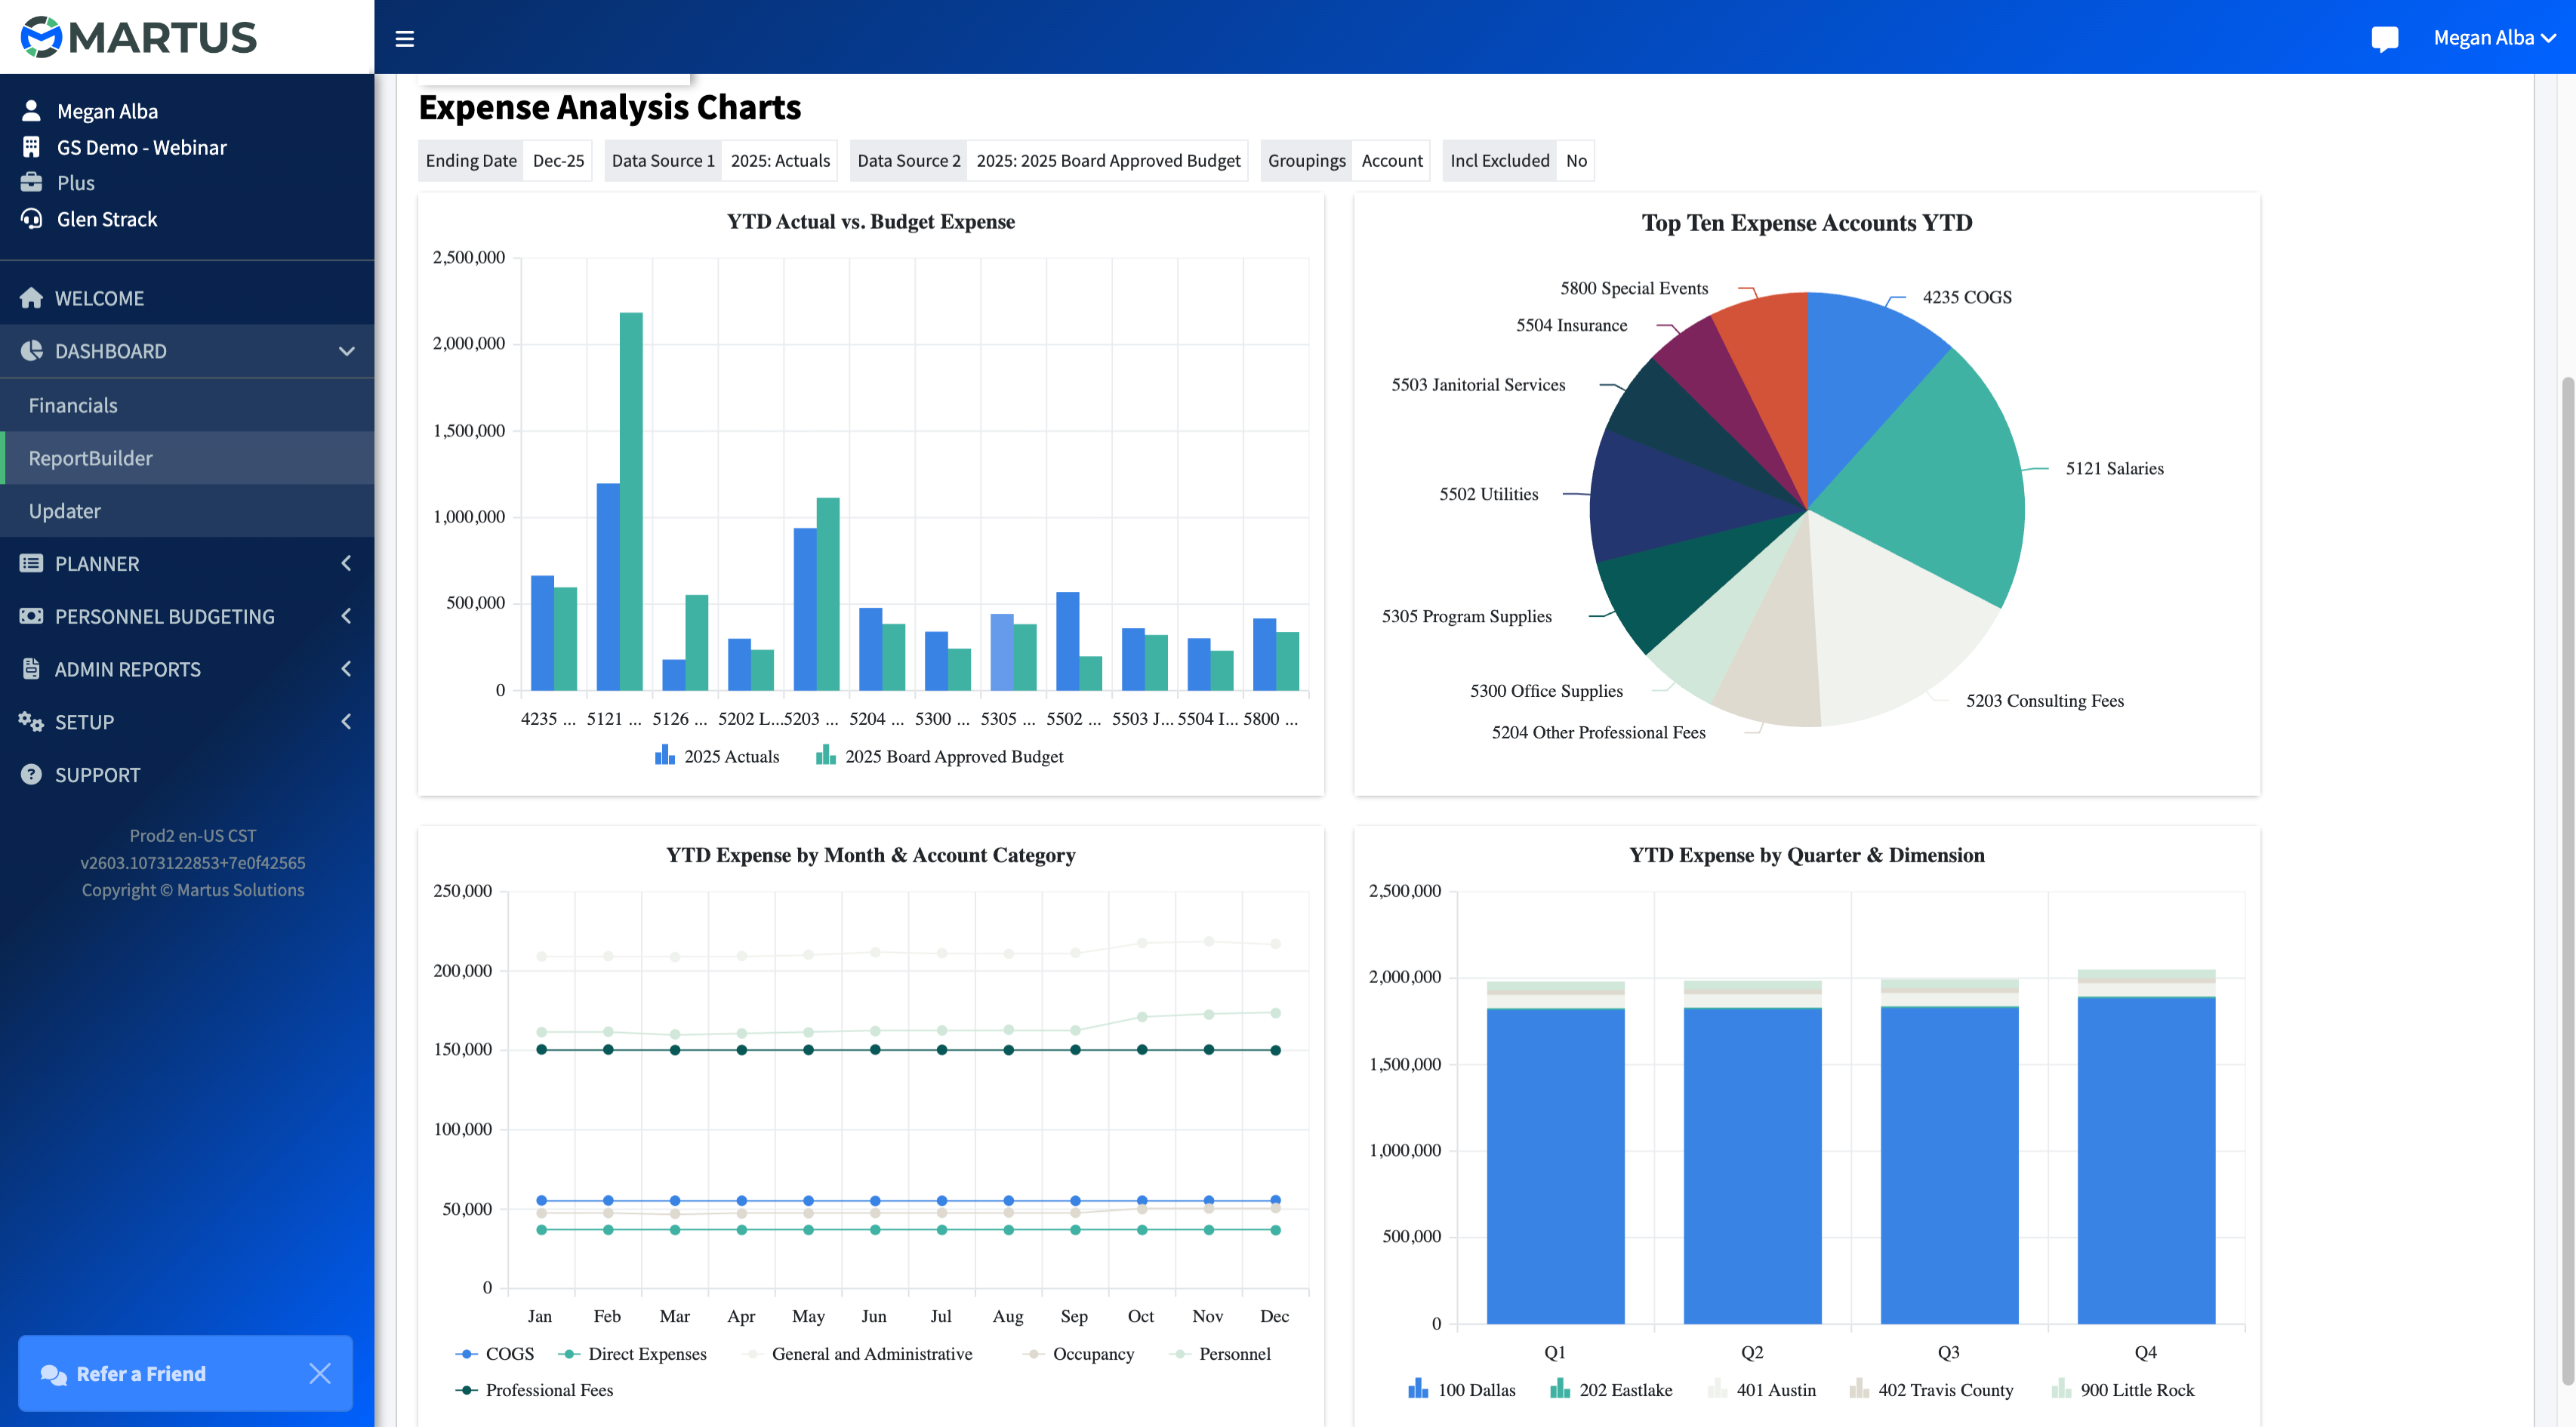Image resolution: width=2576 pixels, height=1427 pixels.
Task: Open the chat message icon
Action: 2384,39
